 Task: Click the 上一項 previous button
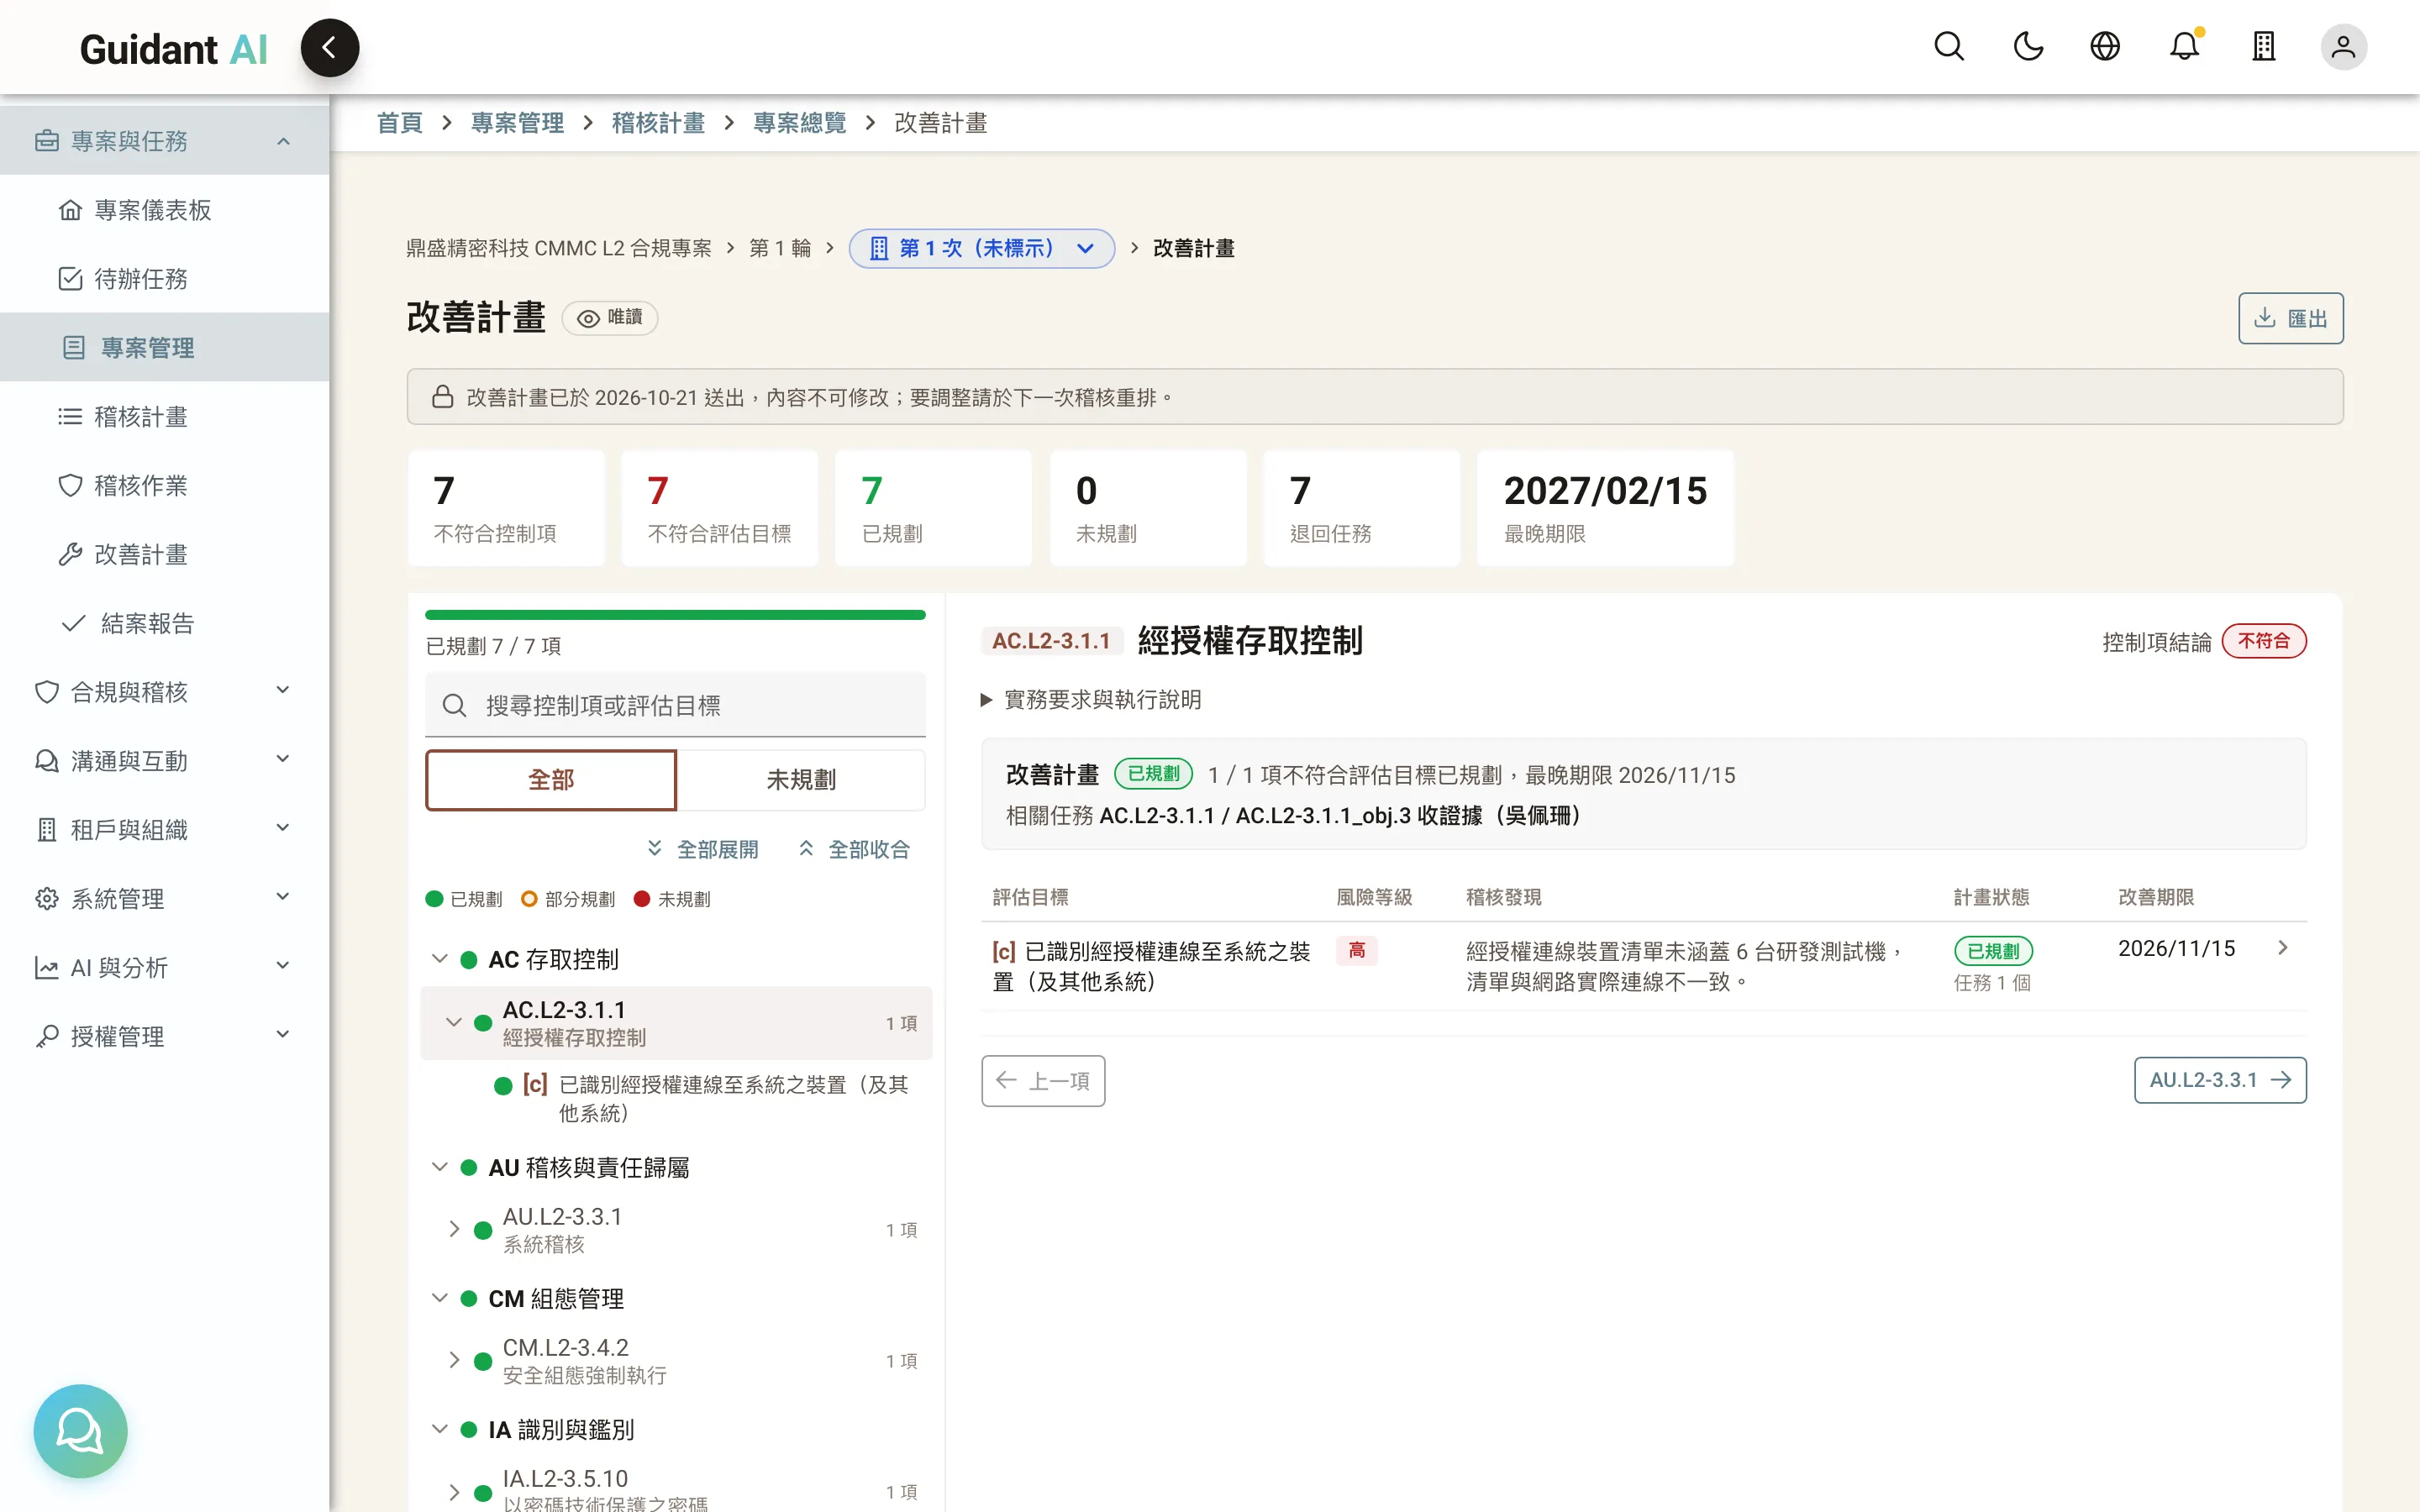pos(1043,1080)
